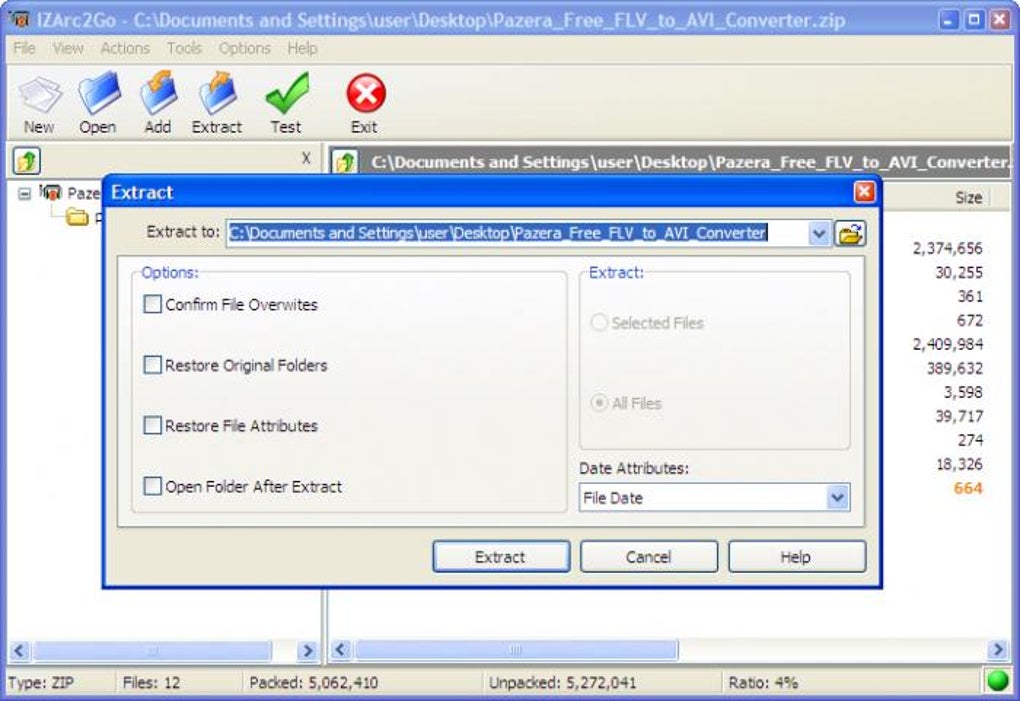Check Restore Original Folders
Image resolution: width=1020 pixels, height=701 pixels.
point(152,364)
